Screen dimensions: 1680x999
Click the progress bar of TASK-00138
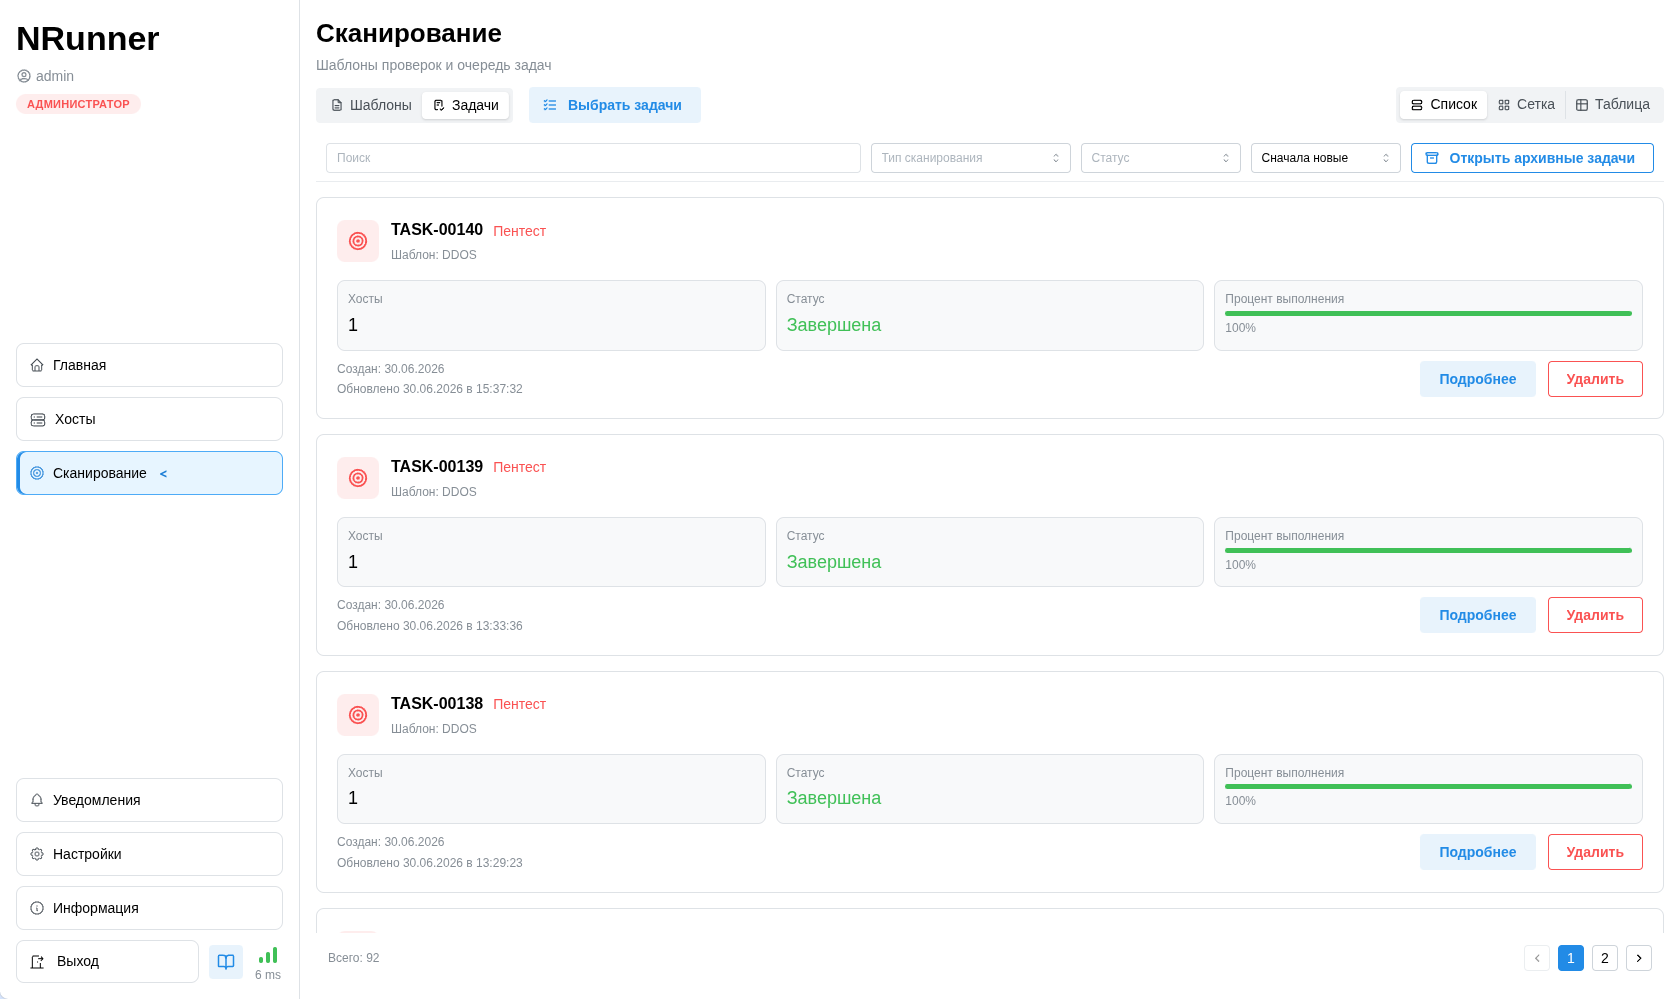(x=1428, y=787)
